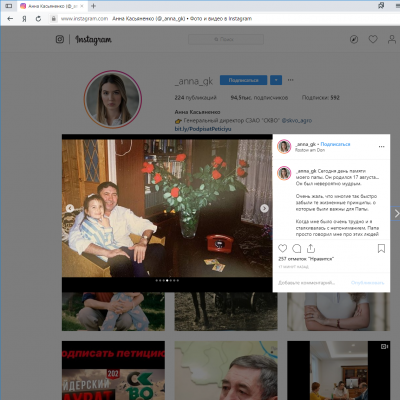
Task: Expand the suggested accounts dropdown arrow
Action: pos(276,80)
